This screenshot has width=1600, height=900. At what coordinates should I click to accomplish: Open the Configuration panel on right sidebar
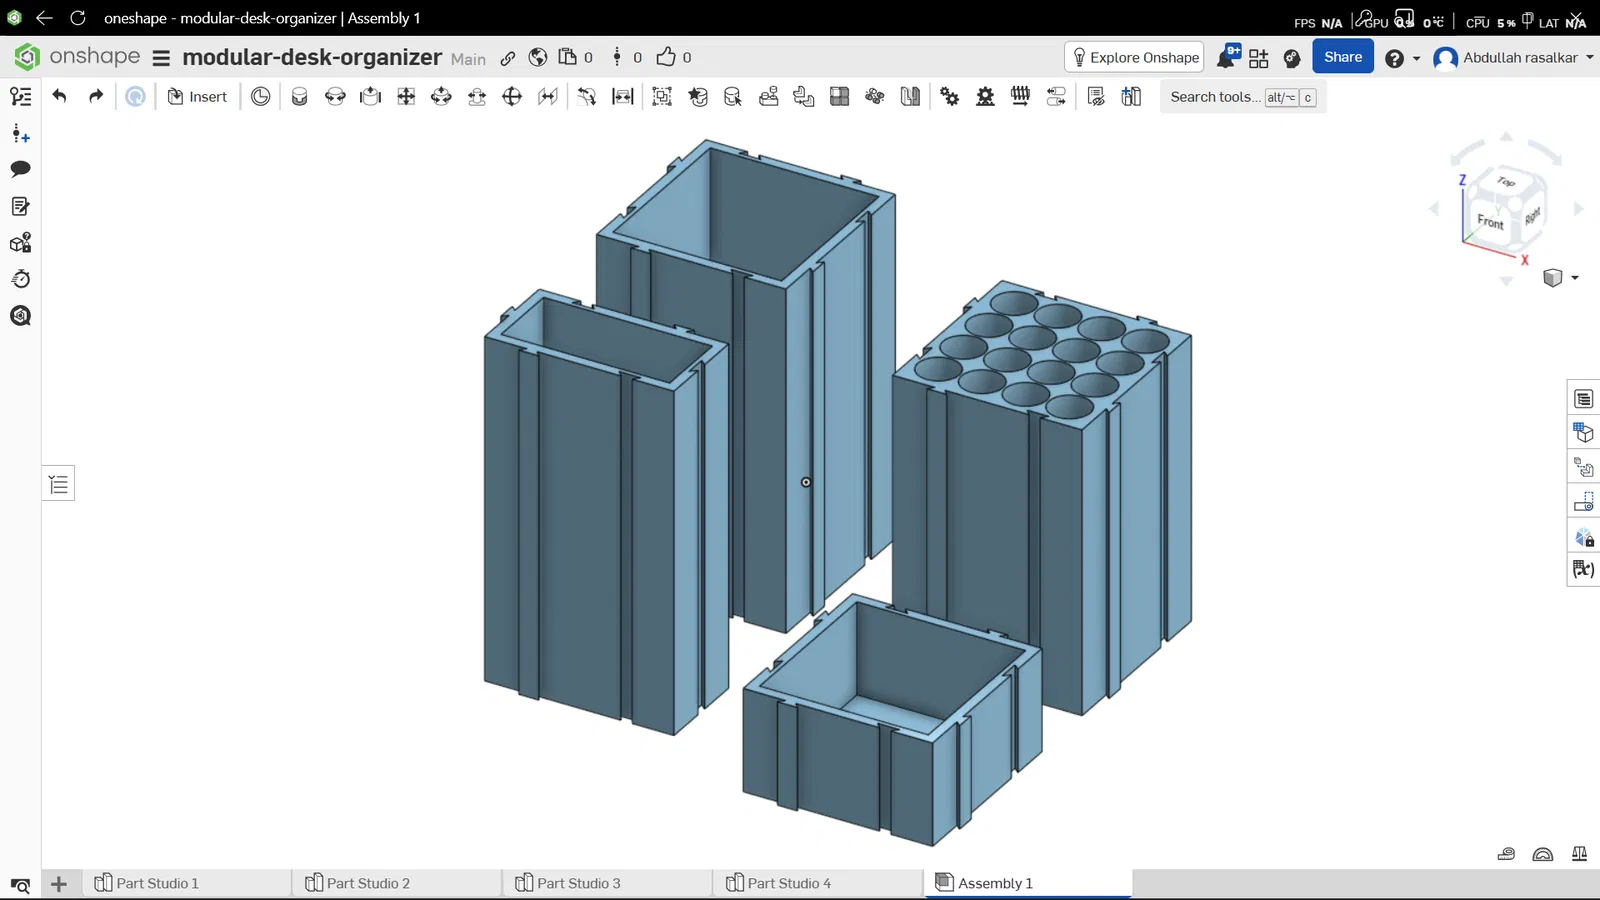(1584, 433)
